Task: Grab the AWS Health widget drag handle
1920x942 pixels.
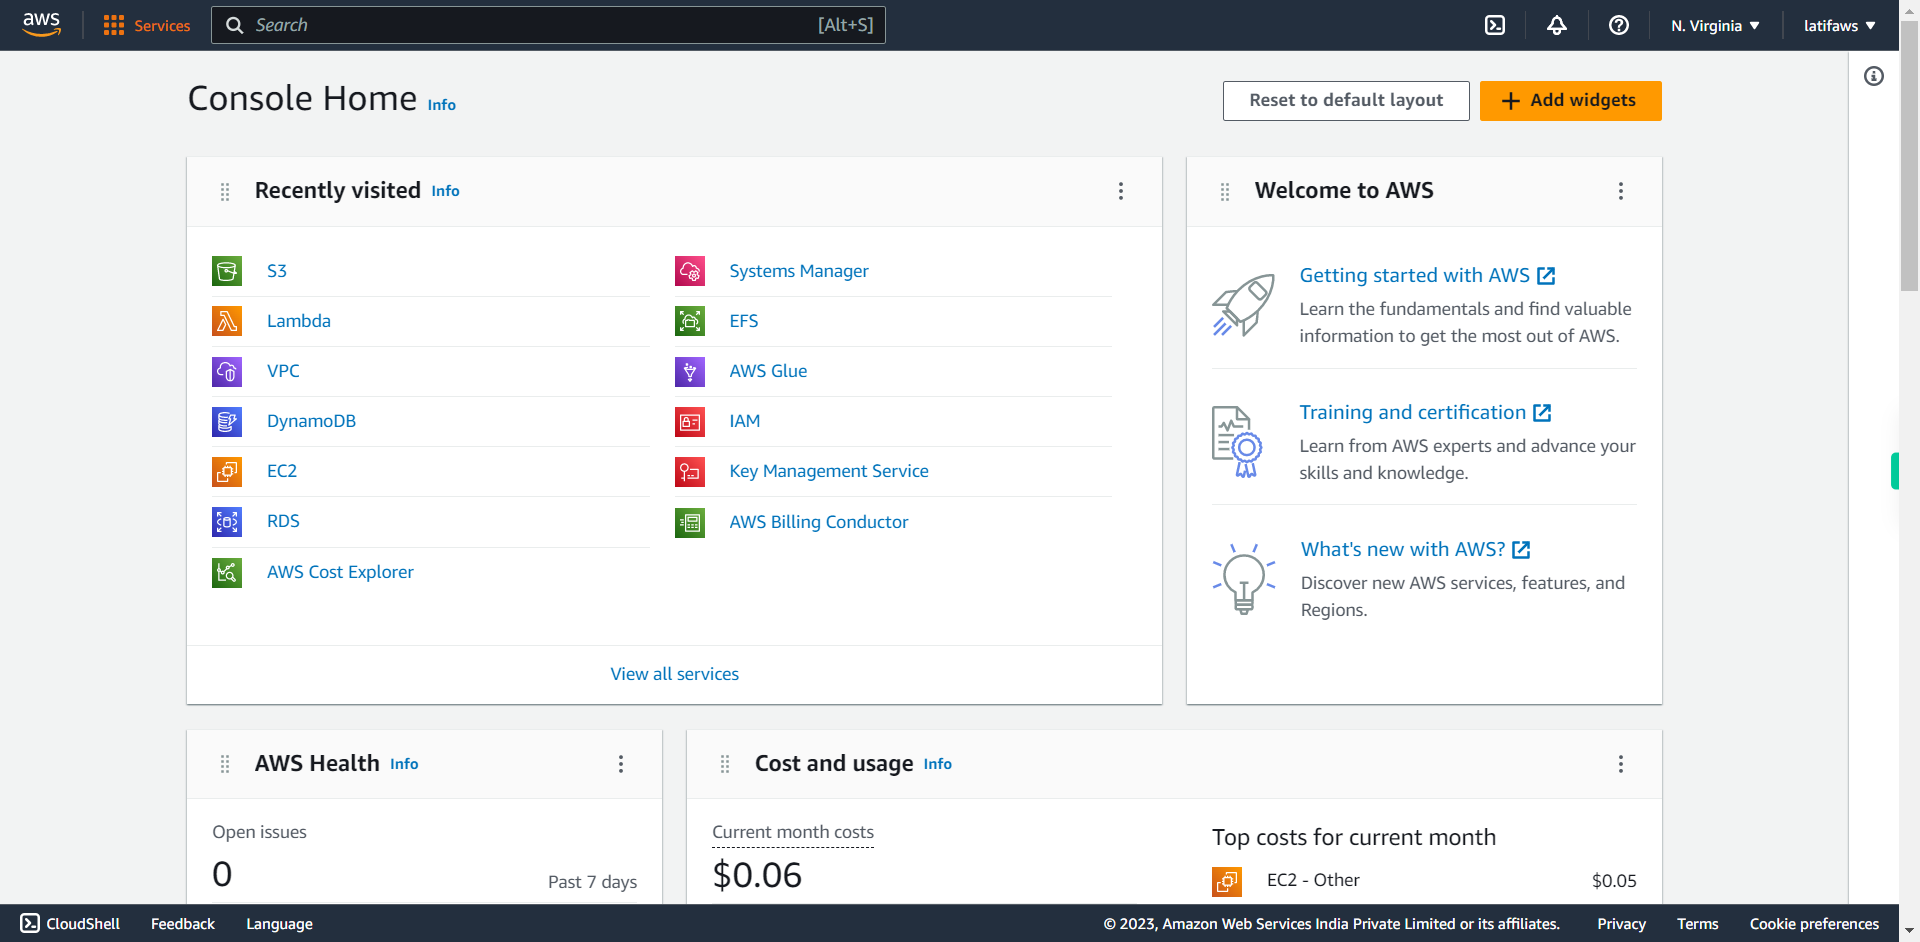Action: tap(225, 764)
